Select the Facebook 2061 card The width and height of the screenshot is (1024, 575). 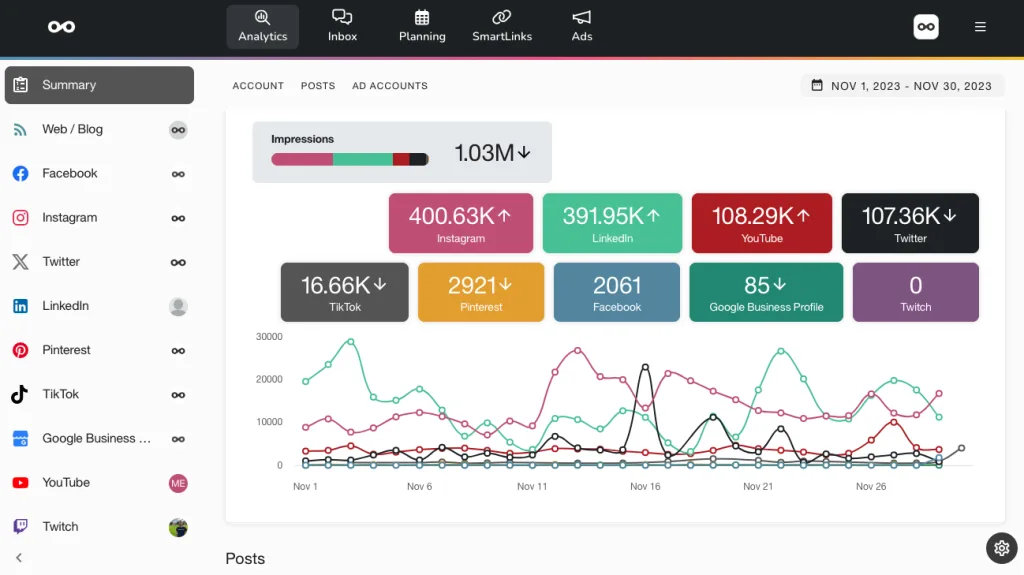(x=617, y=292)
